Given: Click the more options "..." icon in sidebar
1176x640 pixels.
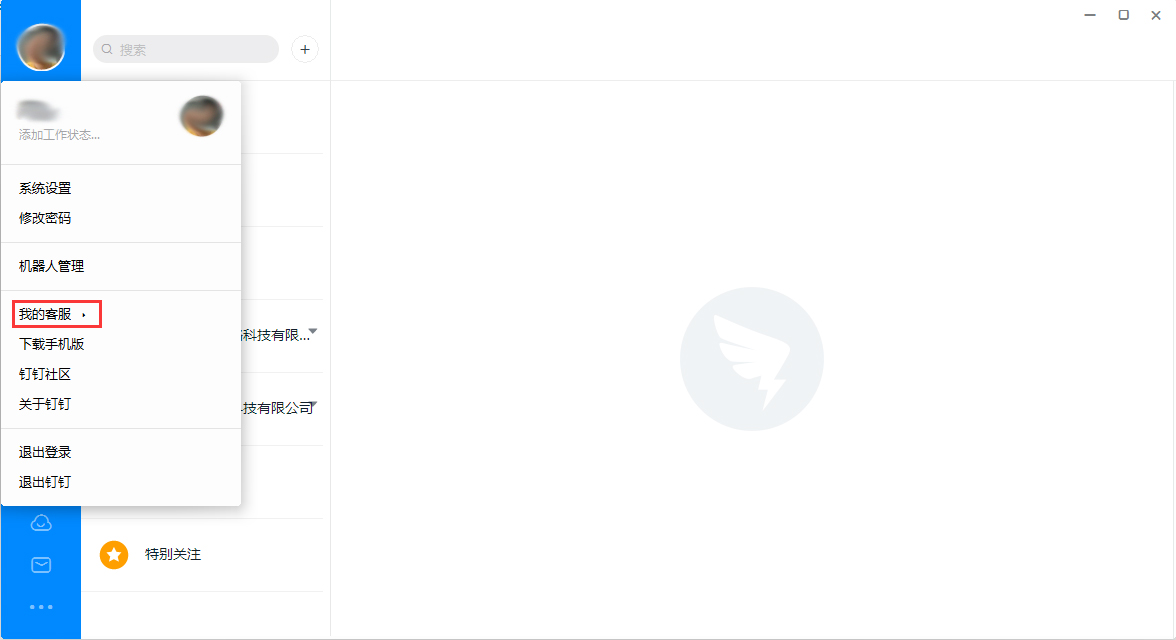Looking at the screenshot, I should click(x=41, y=605).
